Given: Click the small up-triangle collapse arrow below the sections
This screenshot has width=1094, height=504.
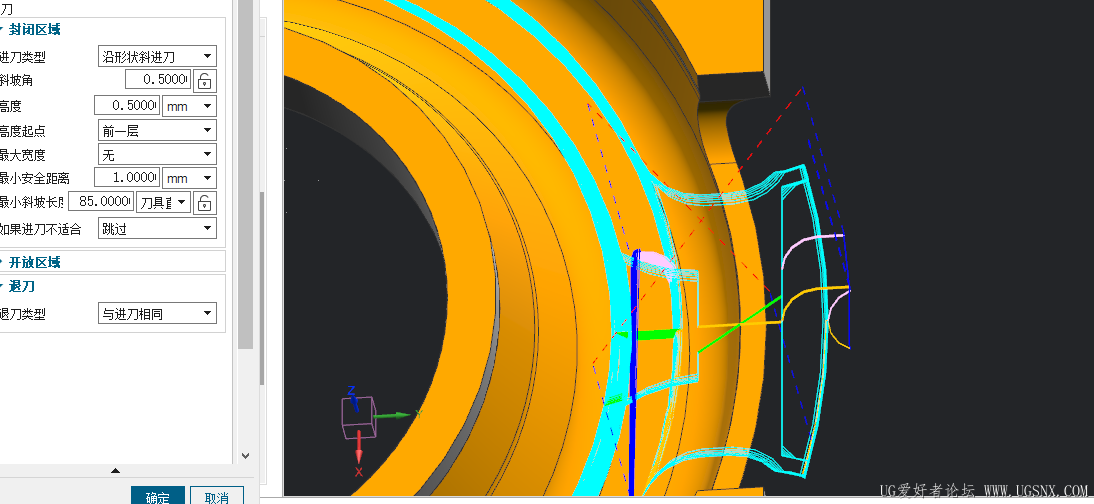Looking at the screenshot, I should coord(116,470).
